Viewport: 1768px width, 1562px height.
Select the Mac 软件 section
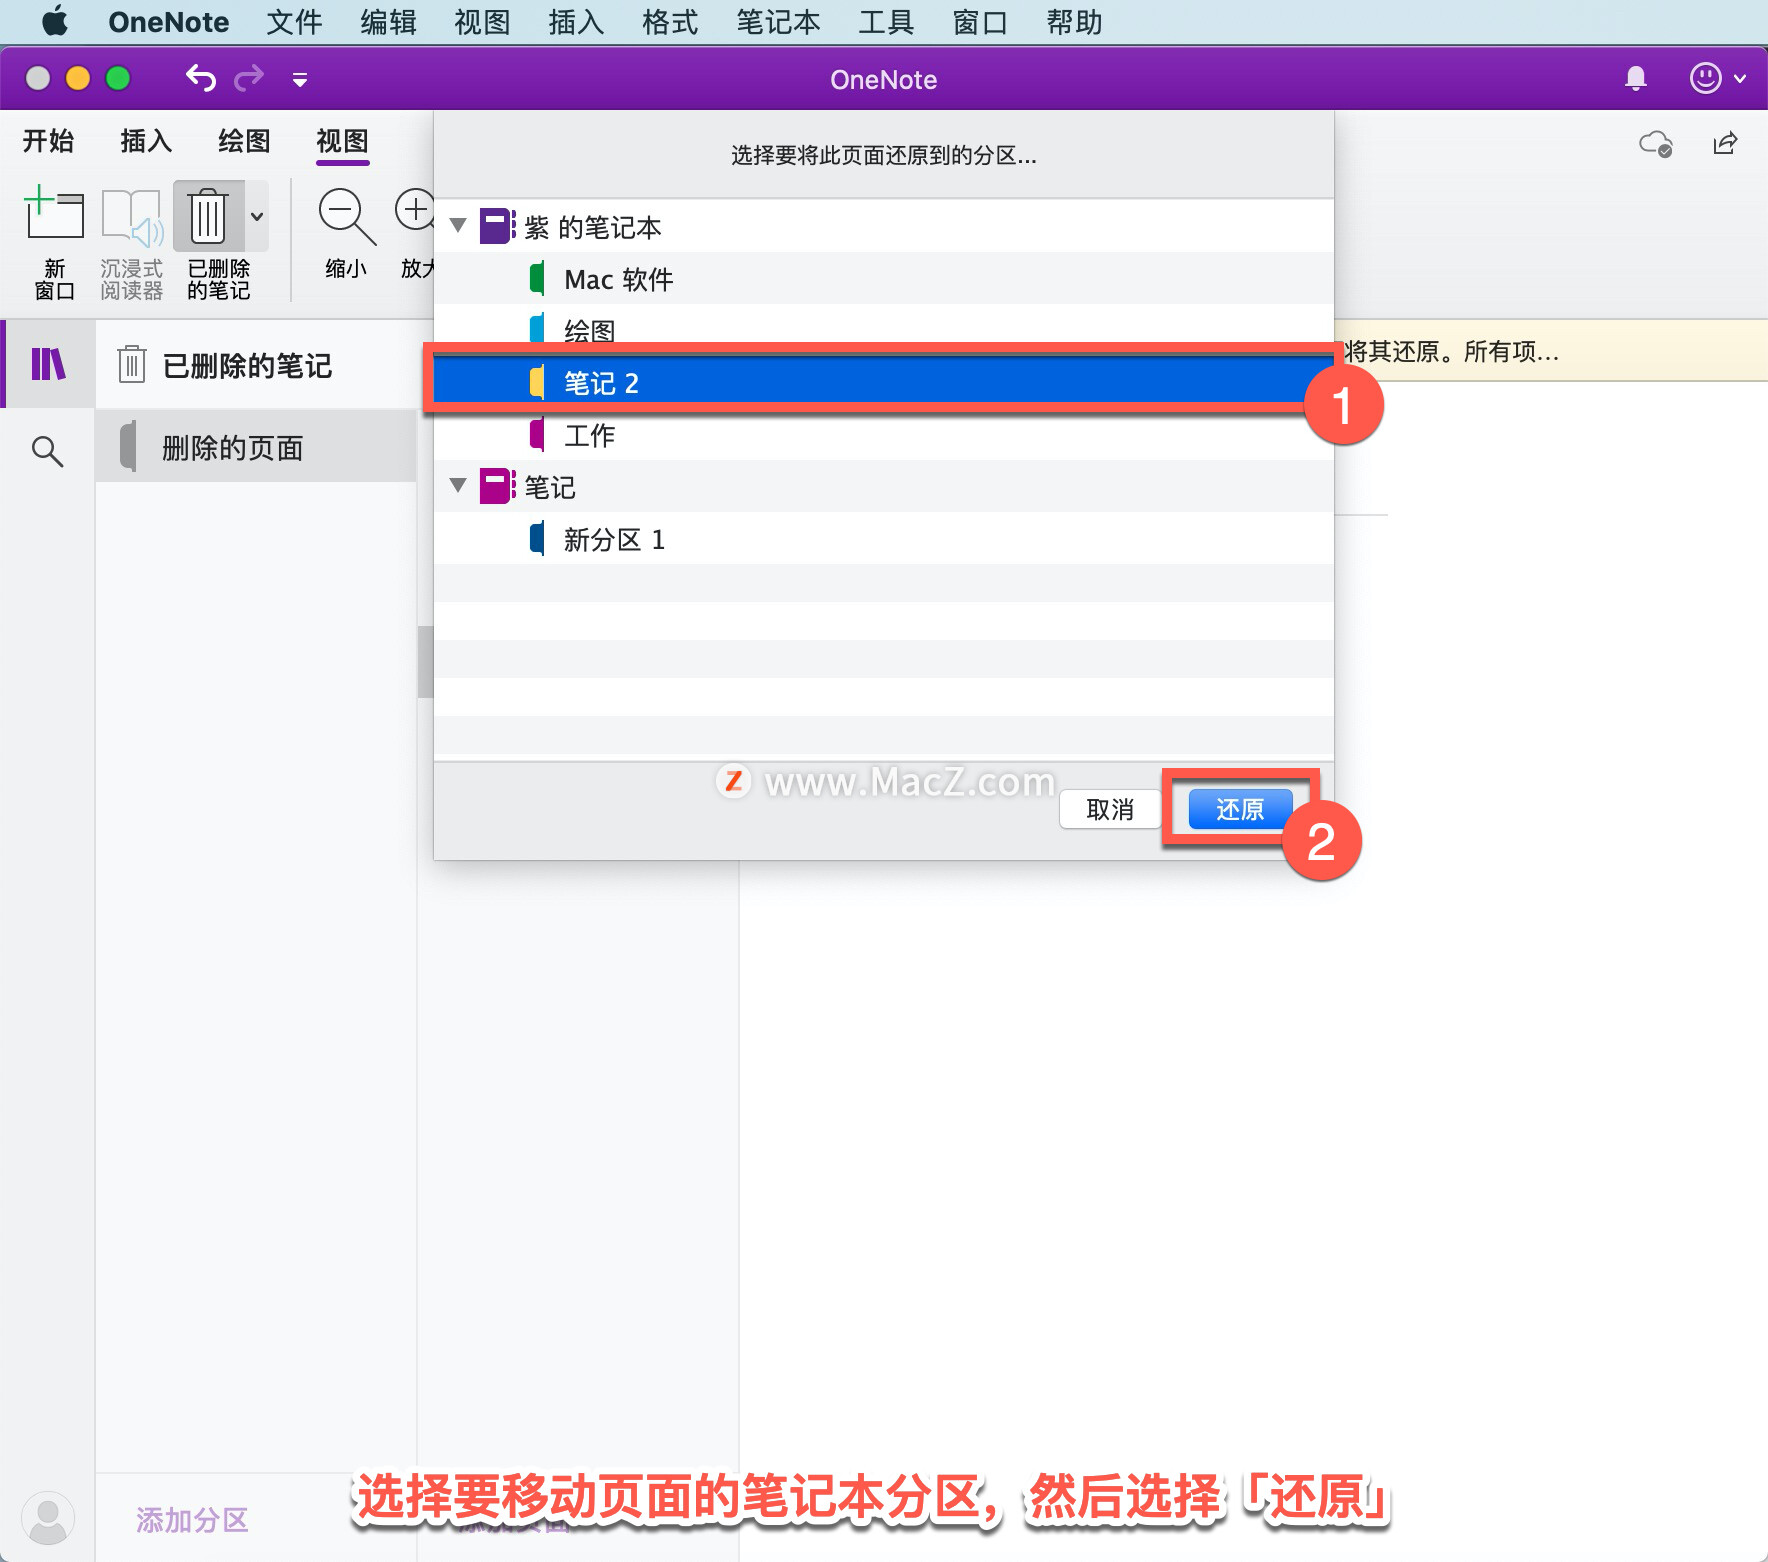pos(884,278)
